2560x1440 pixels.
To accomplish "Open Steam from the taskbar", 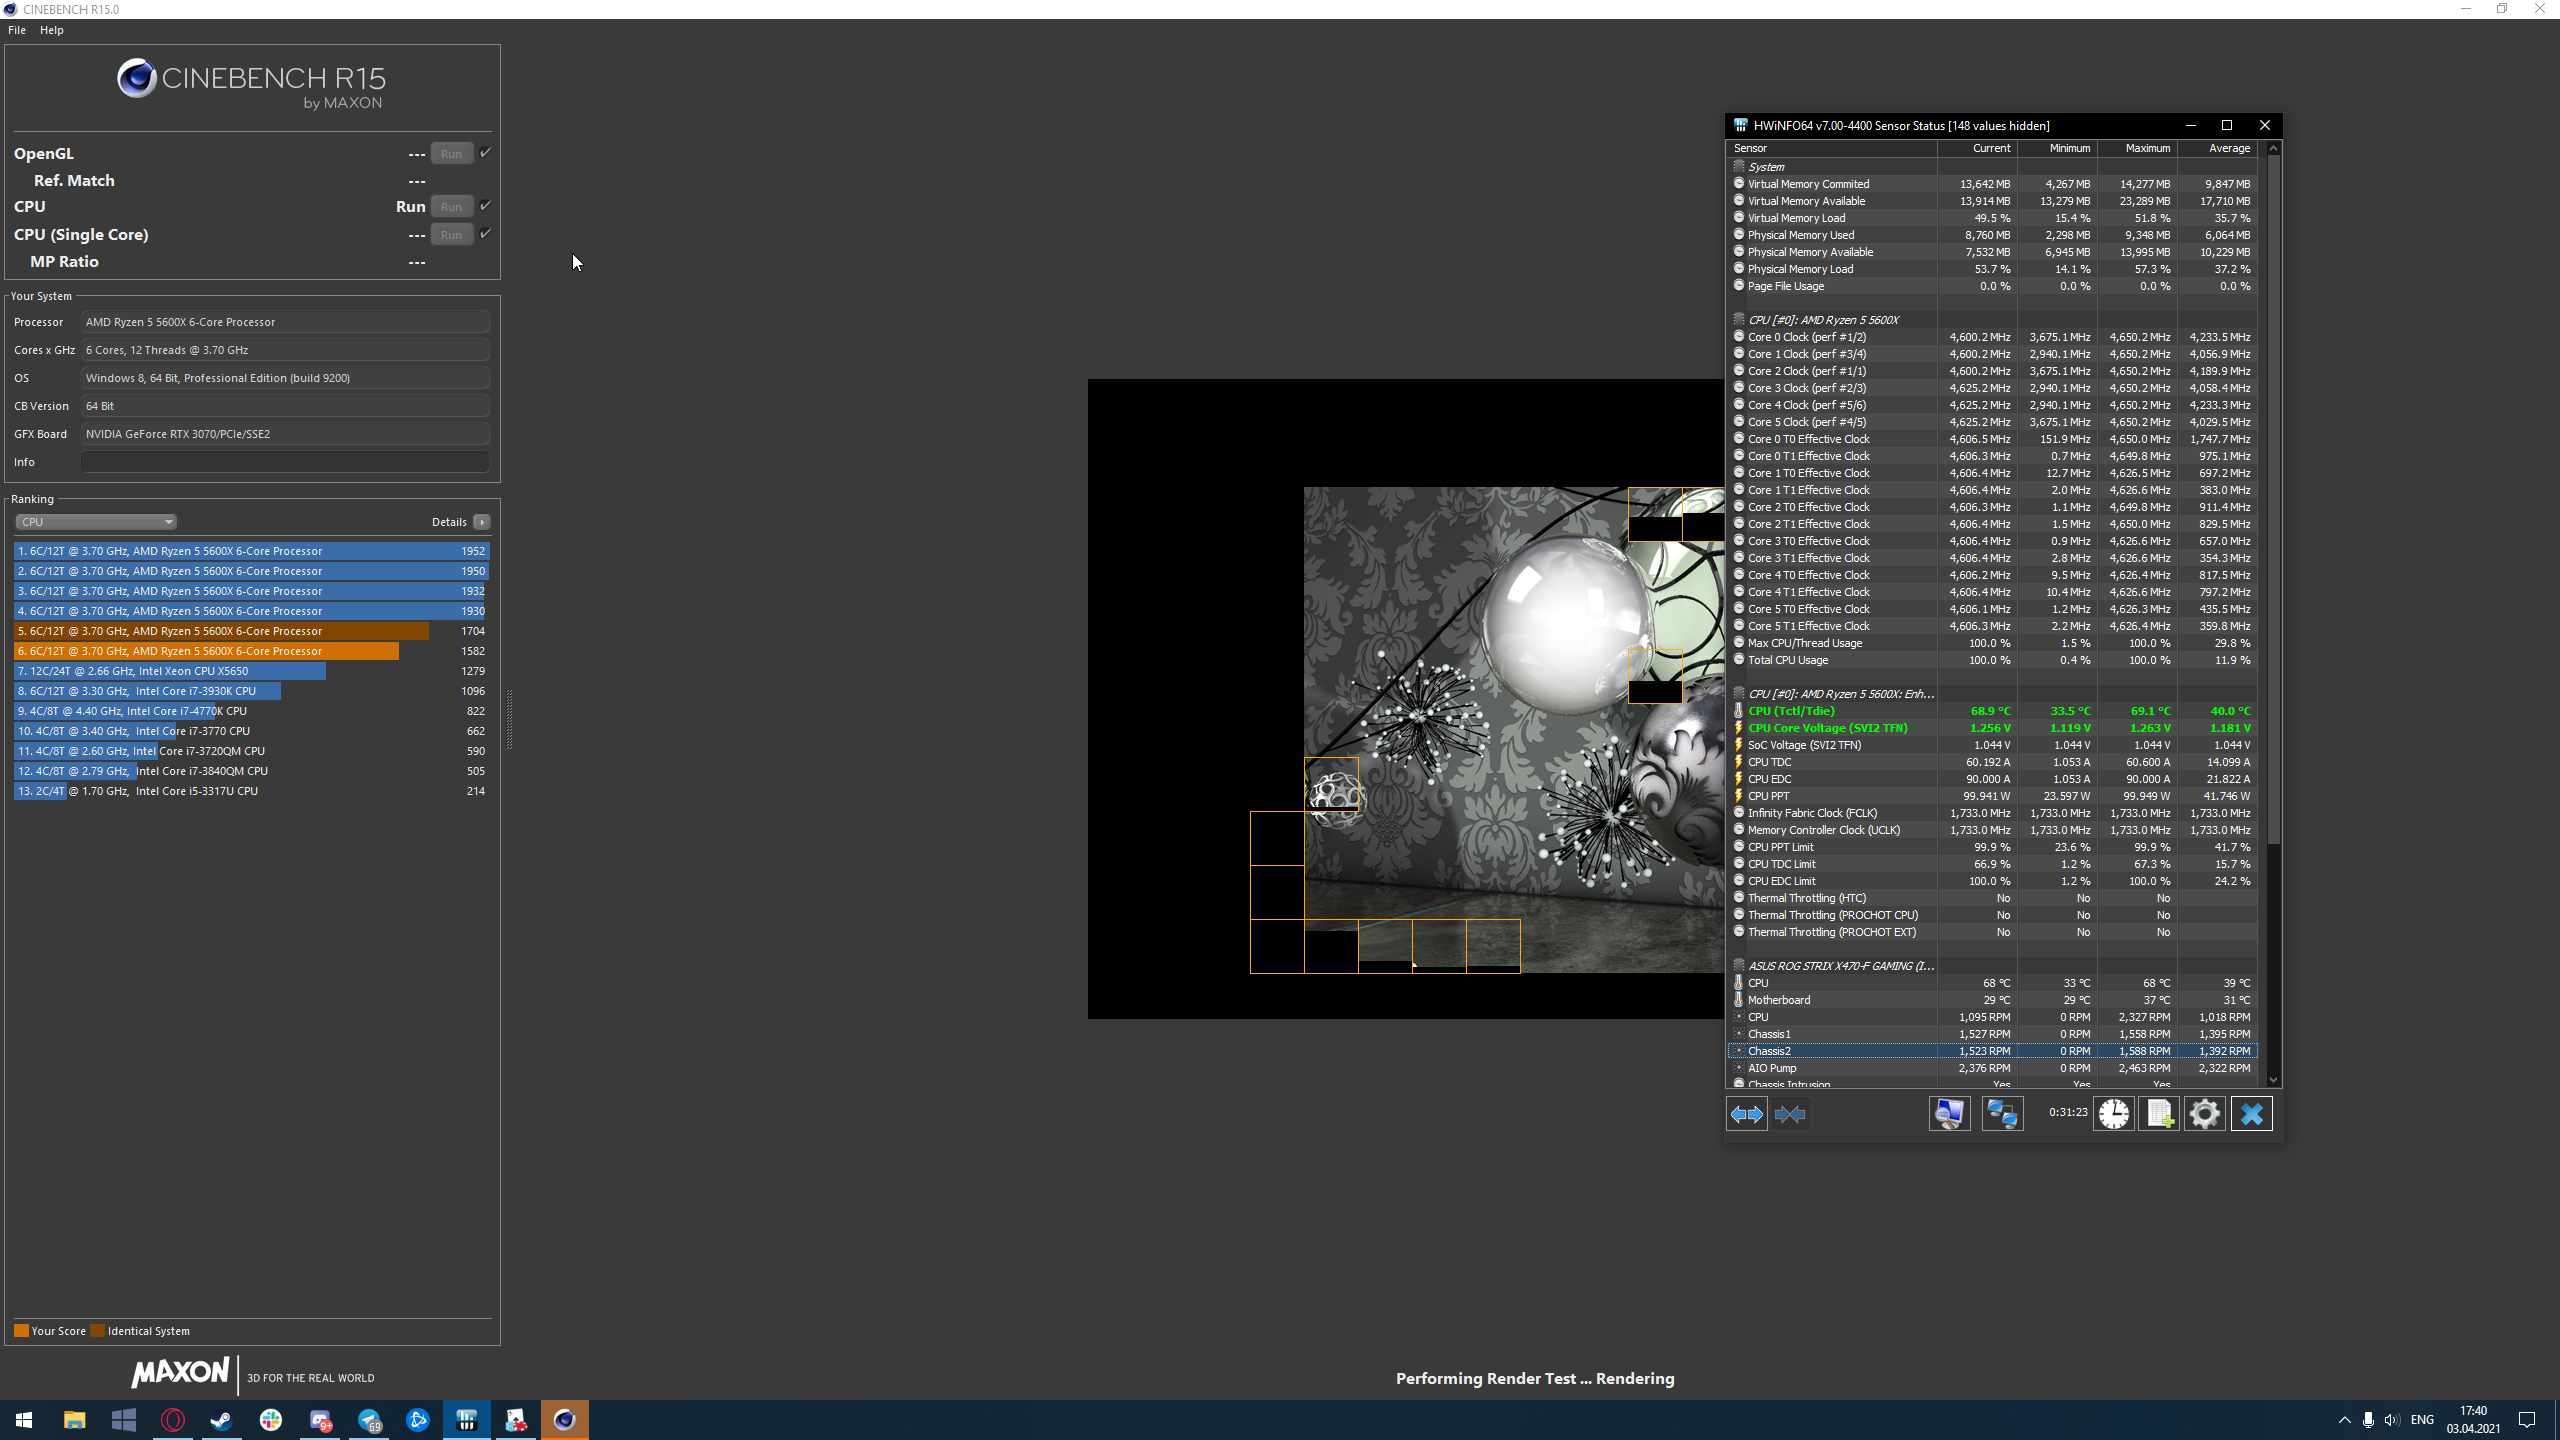I will 222,1420.
